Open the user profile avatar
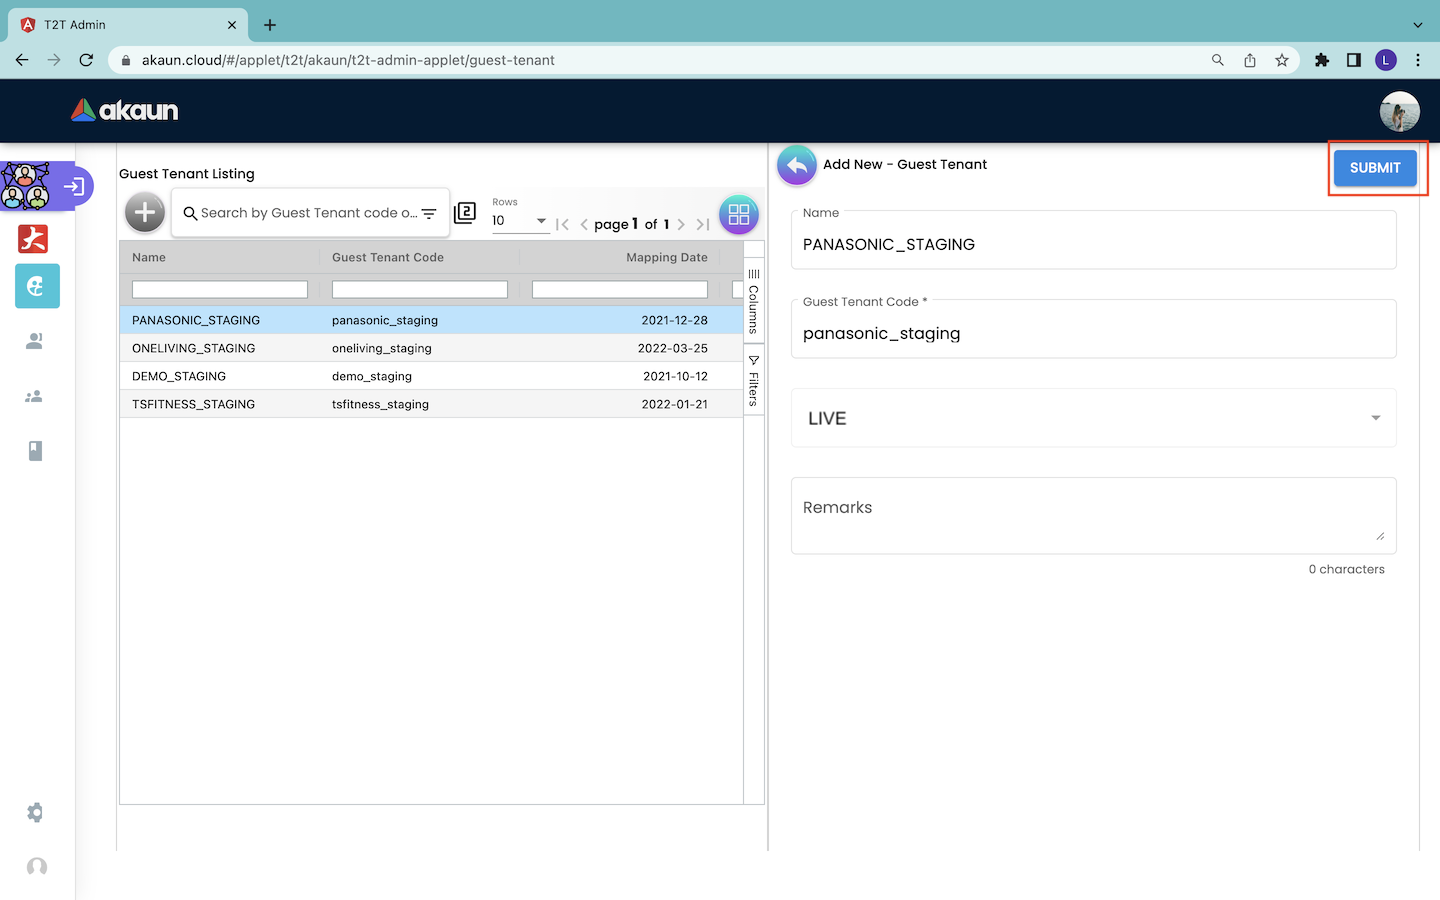 tap(1399, 111)
